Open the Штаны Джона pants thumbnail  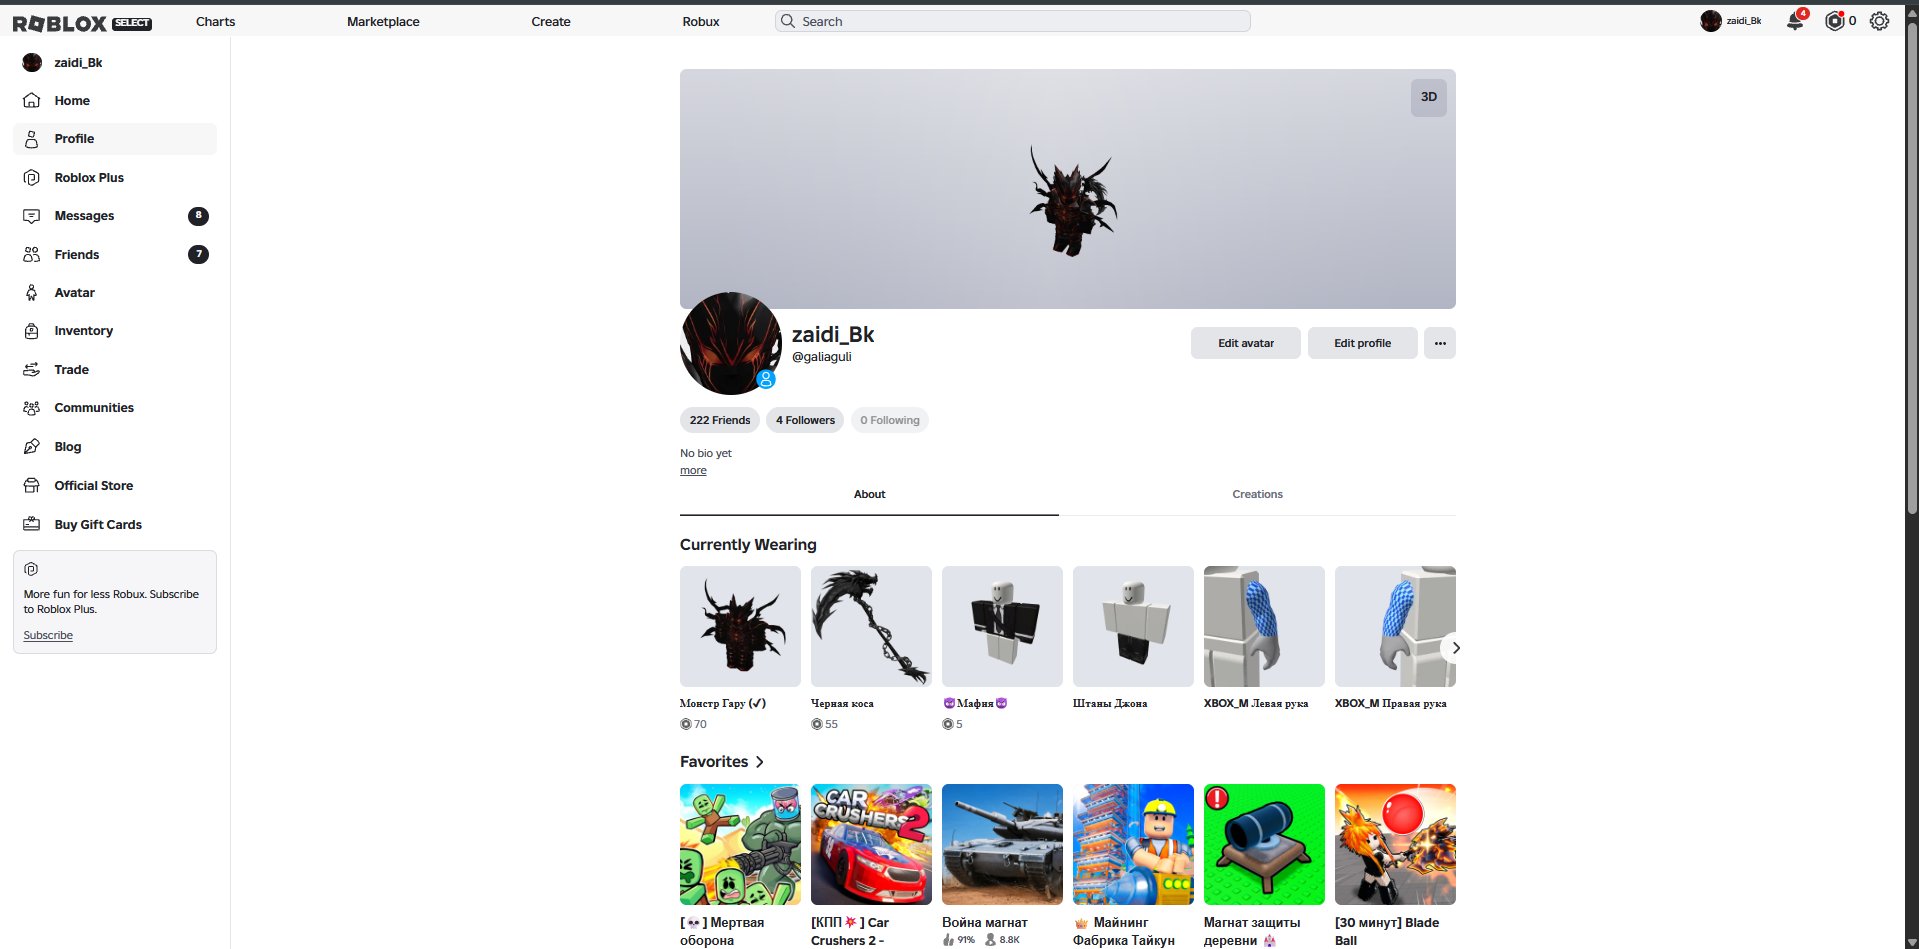1133,626
